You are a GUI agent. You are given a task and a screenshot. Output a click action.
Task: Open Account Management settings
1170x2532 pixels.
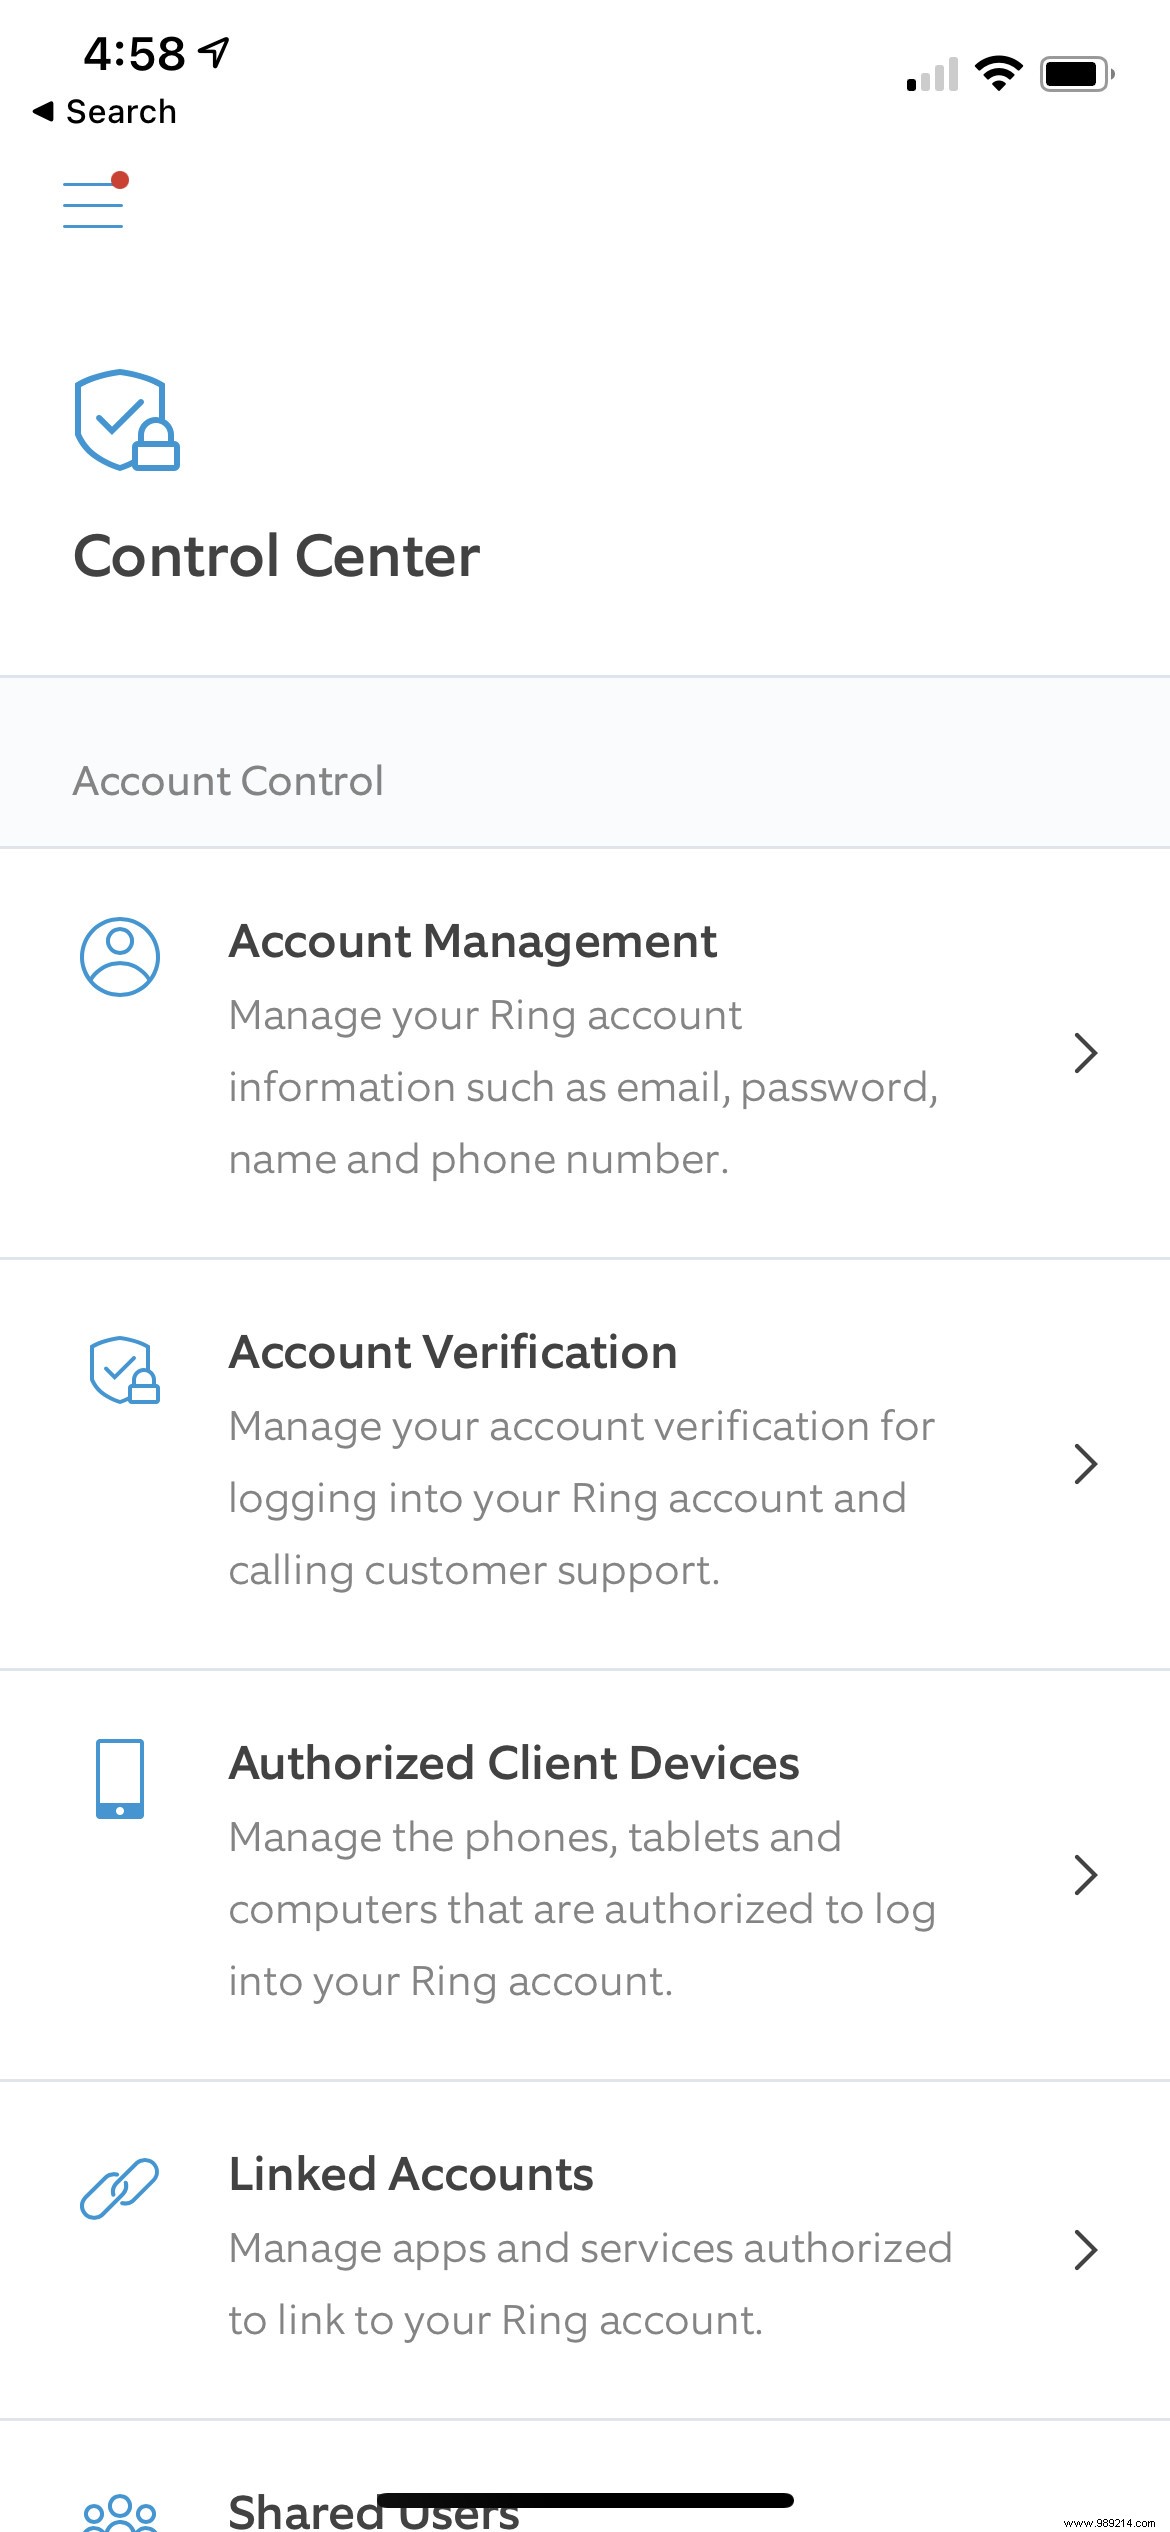473,941
